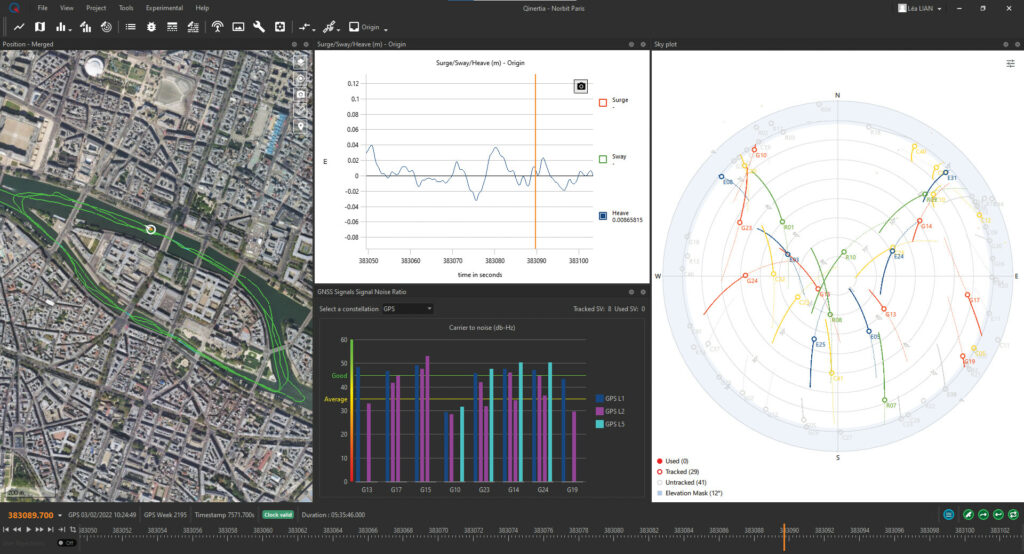Image resolution: width=1024 pixels, height=554 pixels.
Task: Click the Qinertia app logo
Action: pyautogui.click(x=14, y=8)
